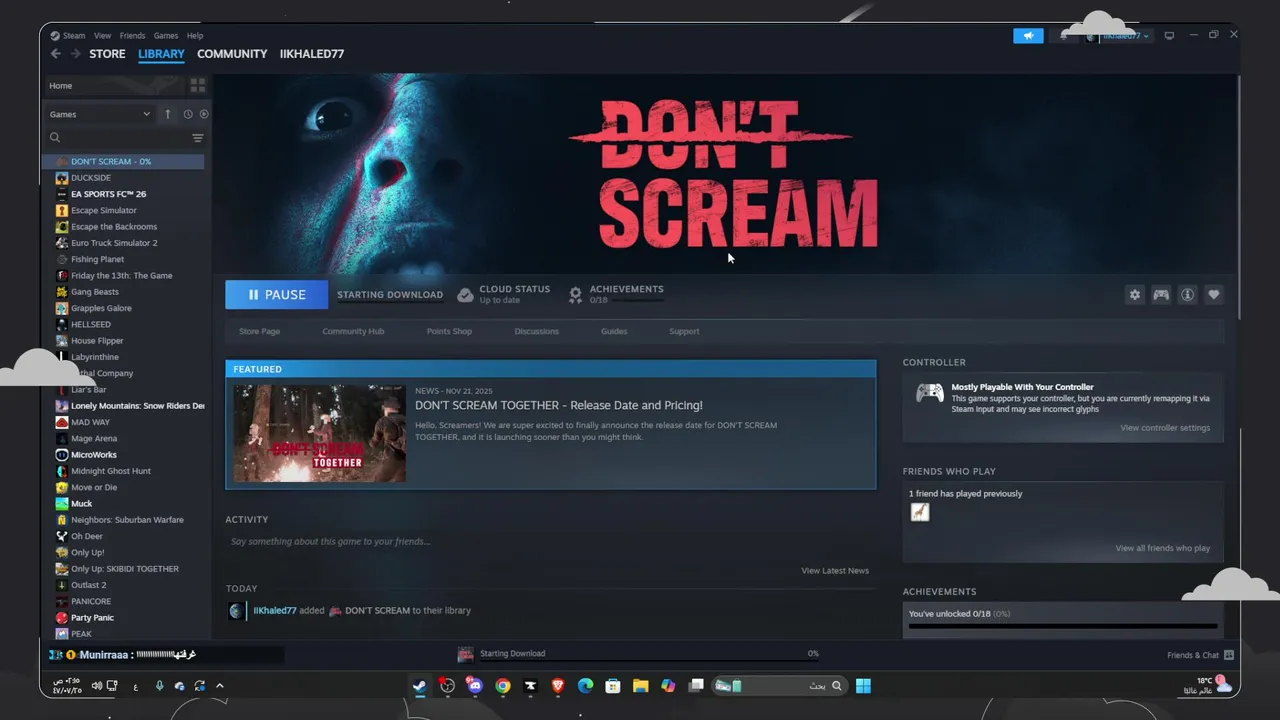Open the IIKHALED77 profile tab
Screen dimensions: 1280x720
[x=312, y=54]
